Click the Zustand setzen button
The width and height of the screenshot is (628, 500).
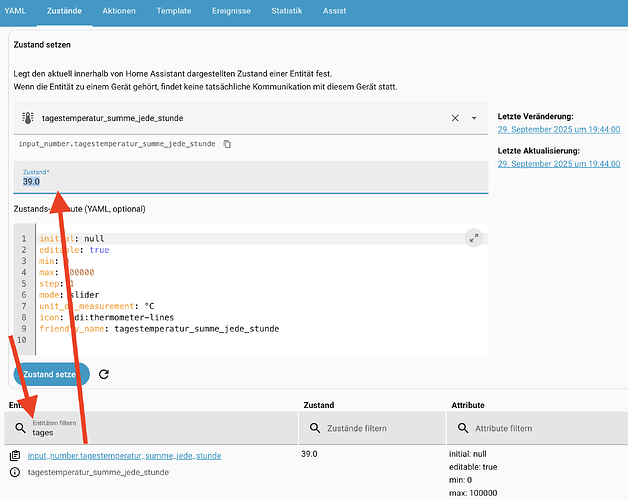51,374
